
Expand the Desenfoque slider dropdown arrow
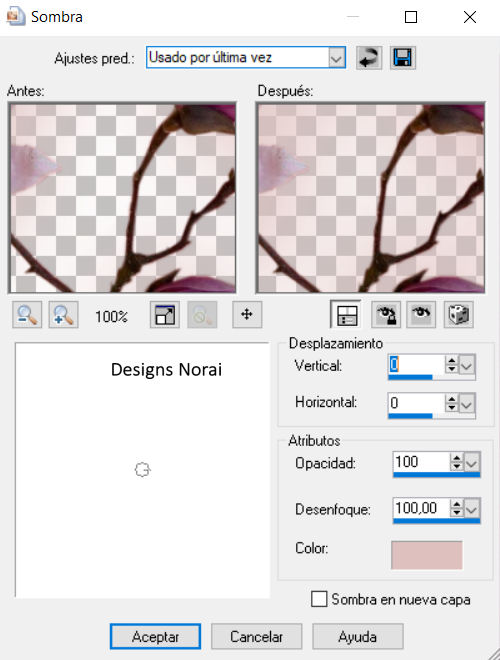(x=472, y=508)
